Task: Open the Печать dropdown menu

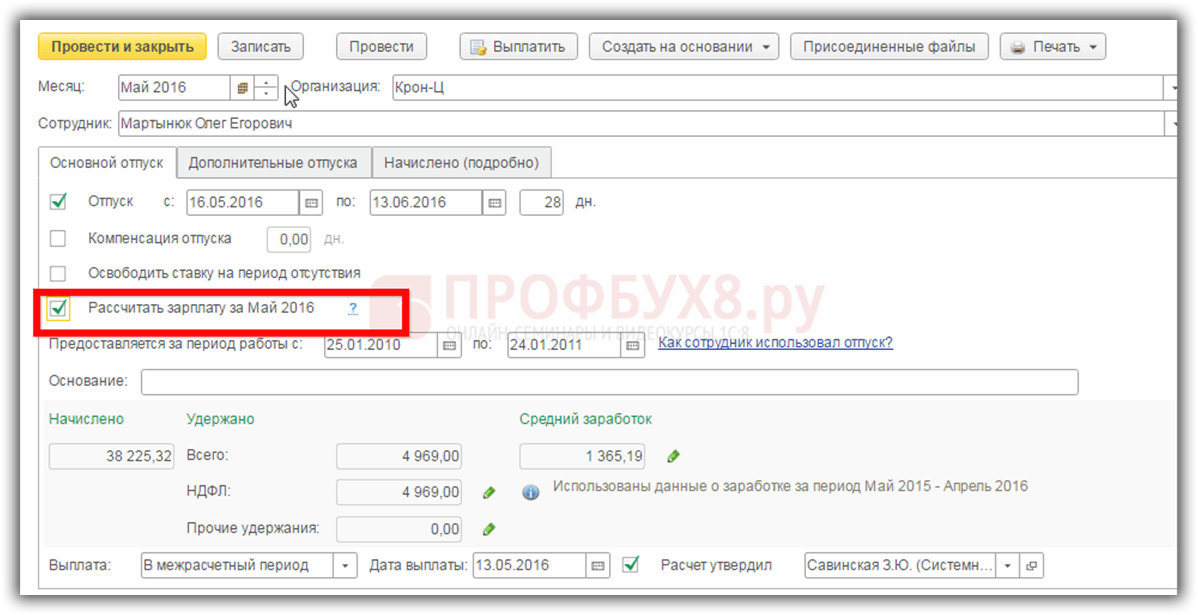Action: coord(1053,47)
